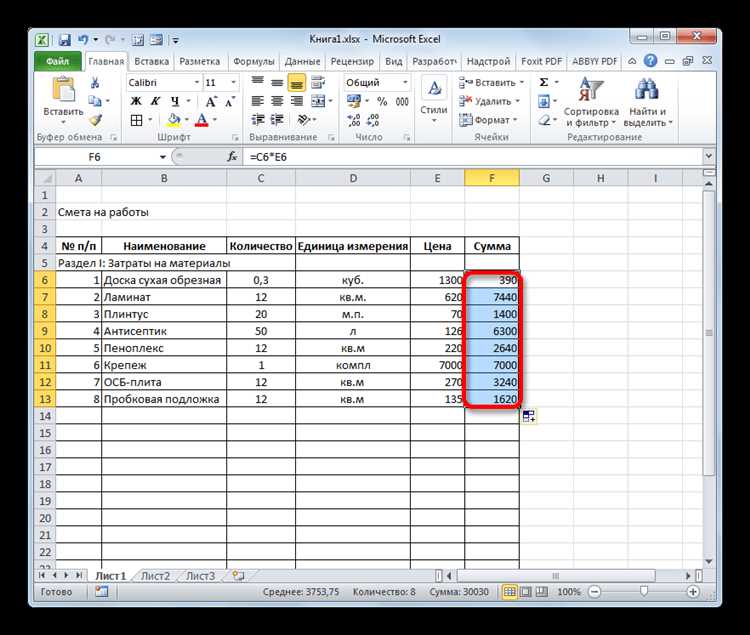Click the Accounting number format icon
Image resolution: width=750 pixels, height=635 pixels.
click(354, 101)
